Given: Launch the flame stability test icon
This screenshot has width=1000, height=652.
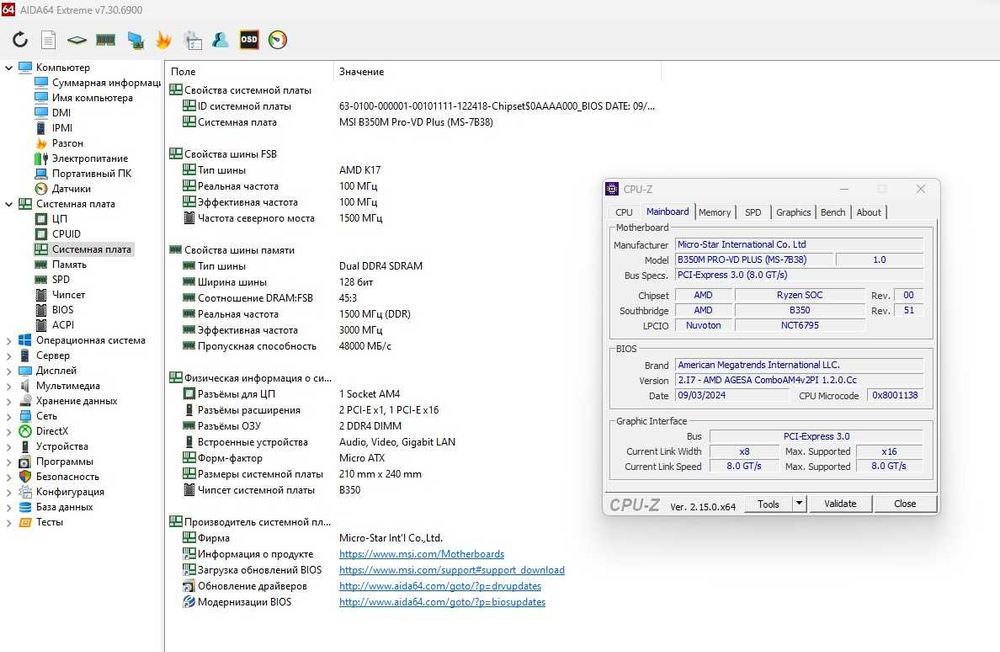Looking at the screenshot, I should [x=163, y=40].
